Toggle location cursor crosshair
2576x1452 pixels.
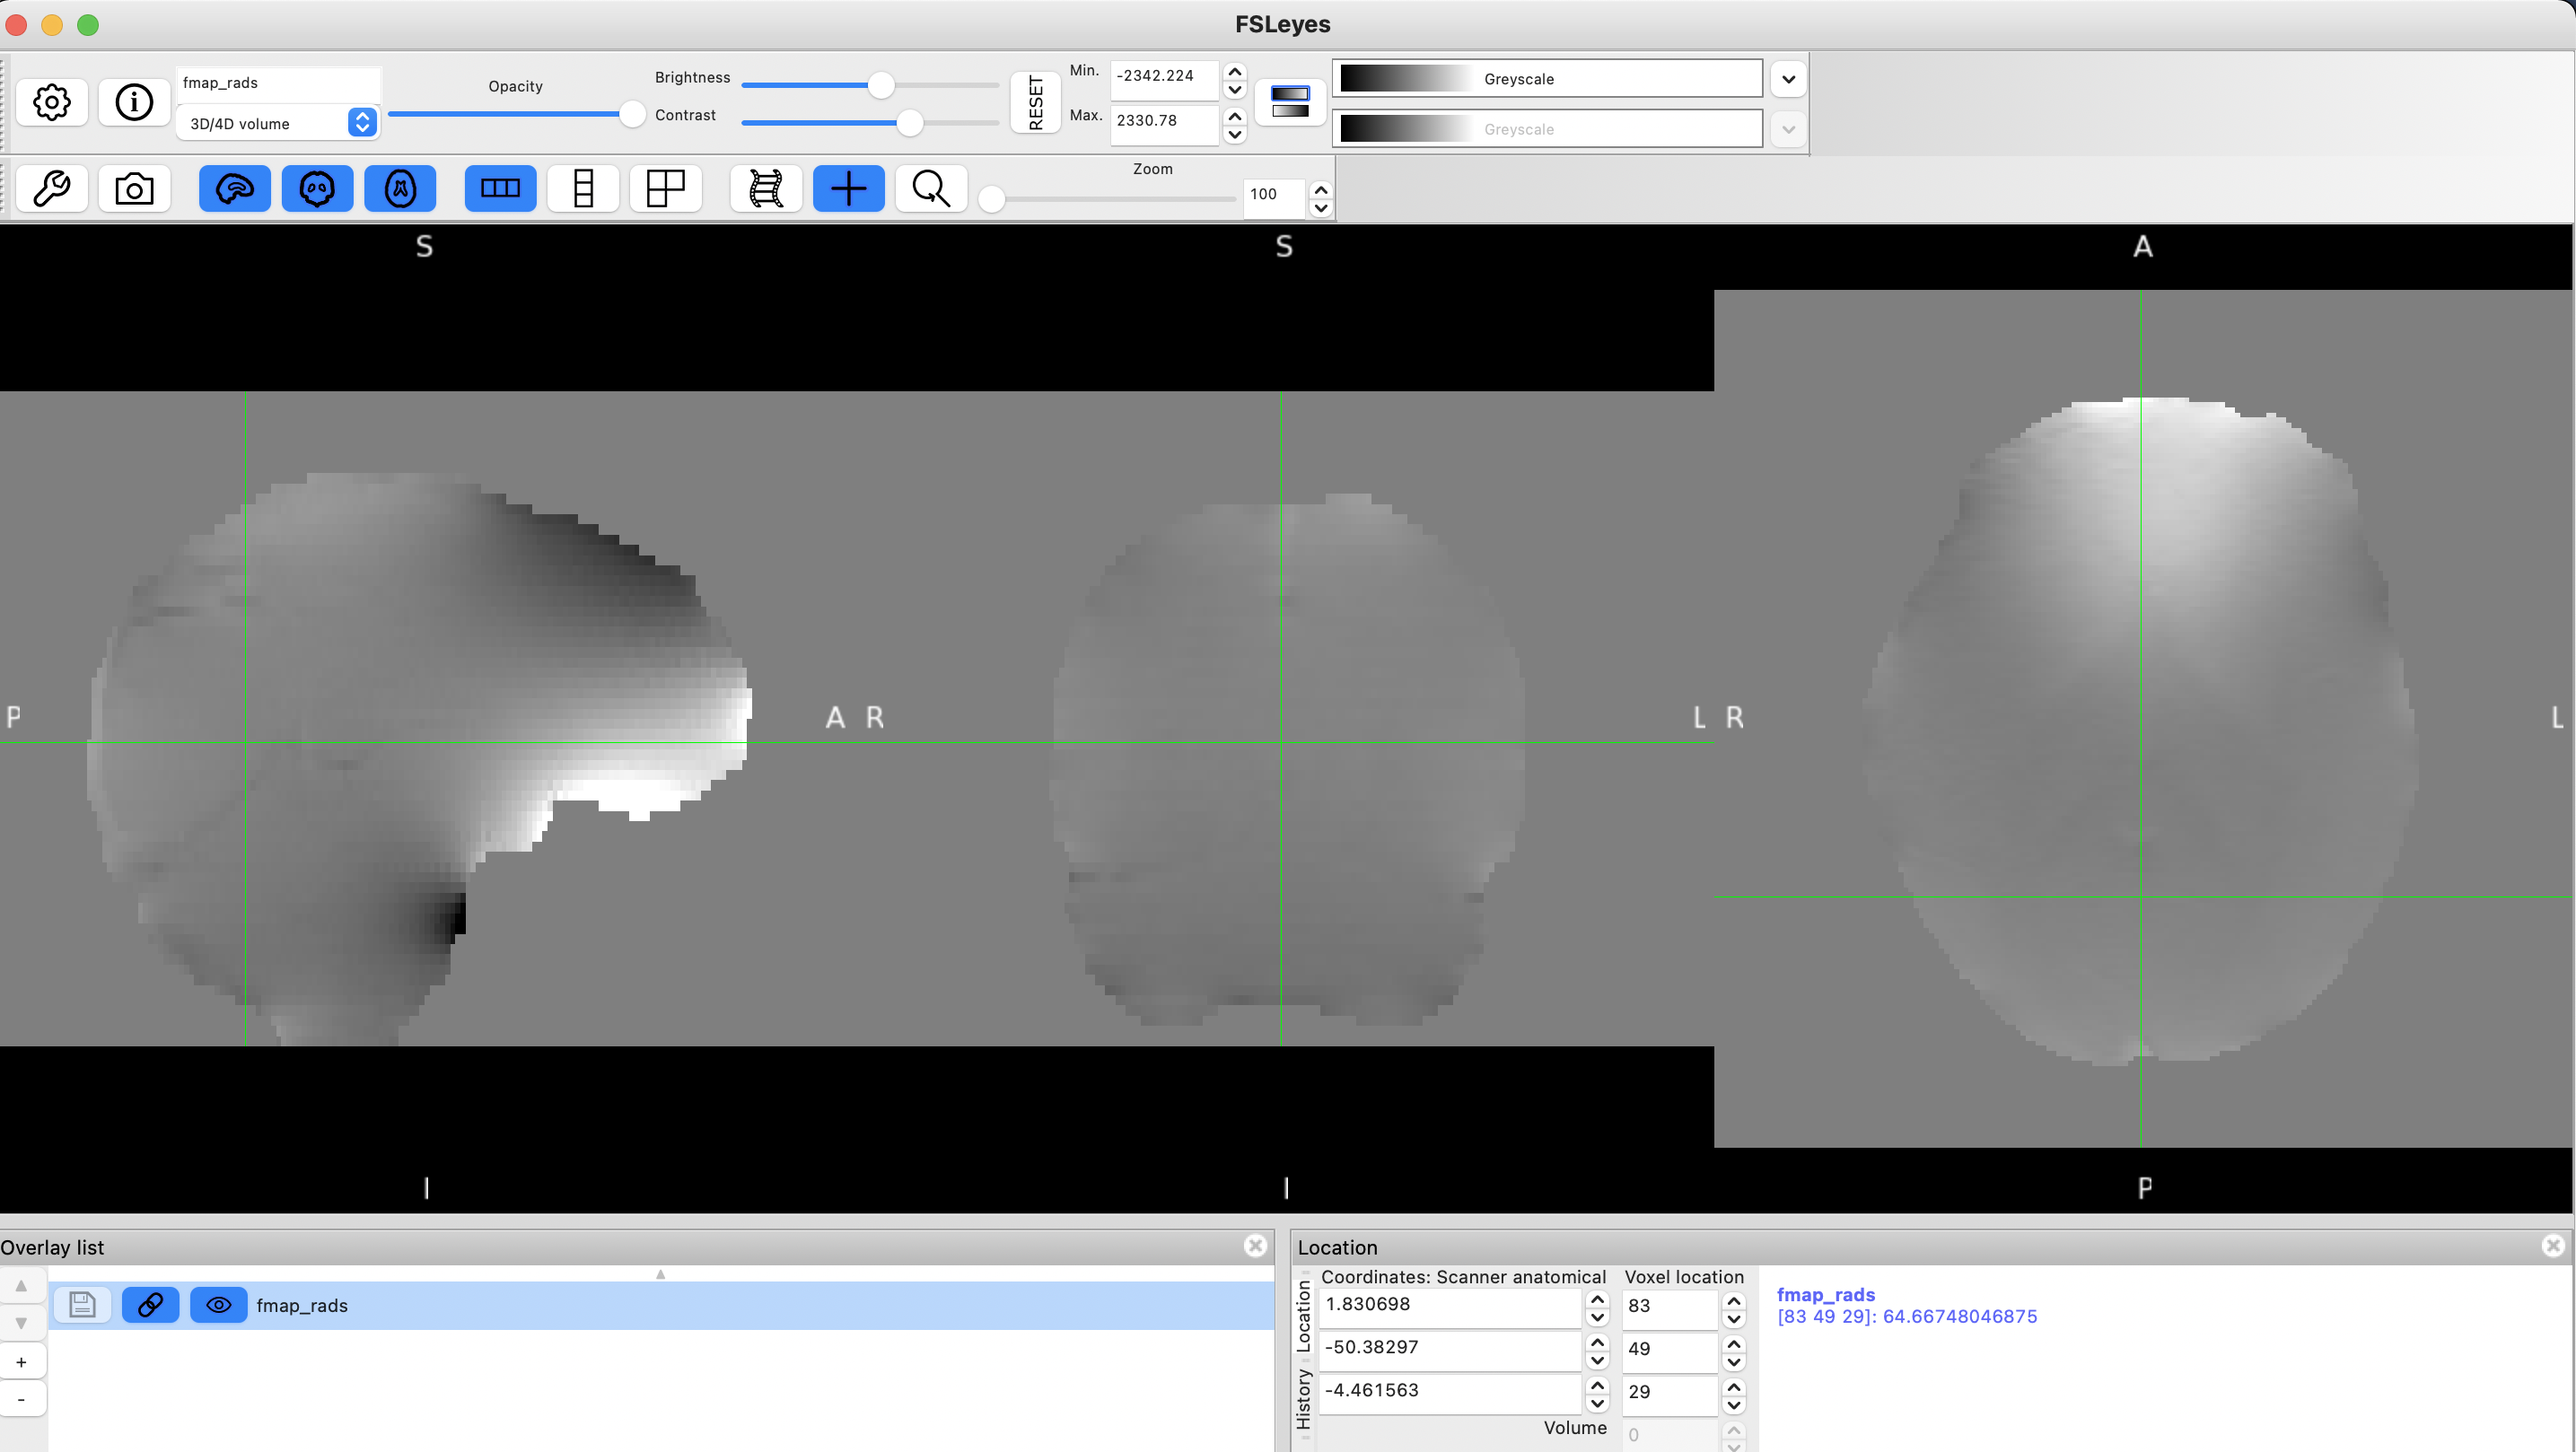[x=848, y=188]
